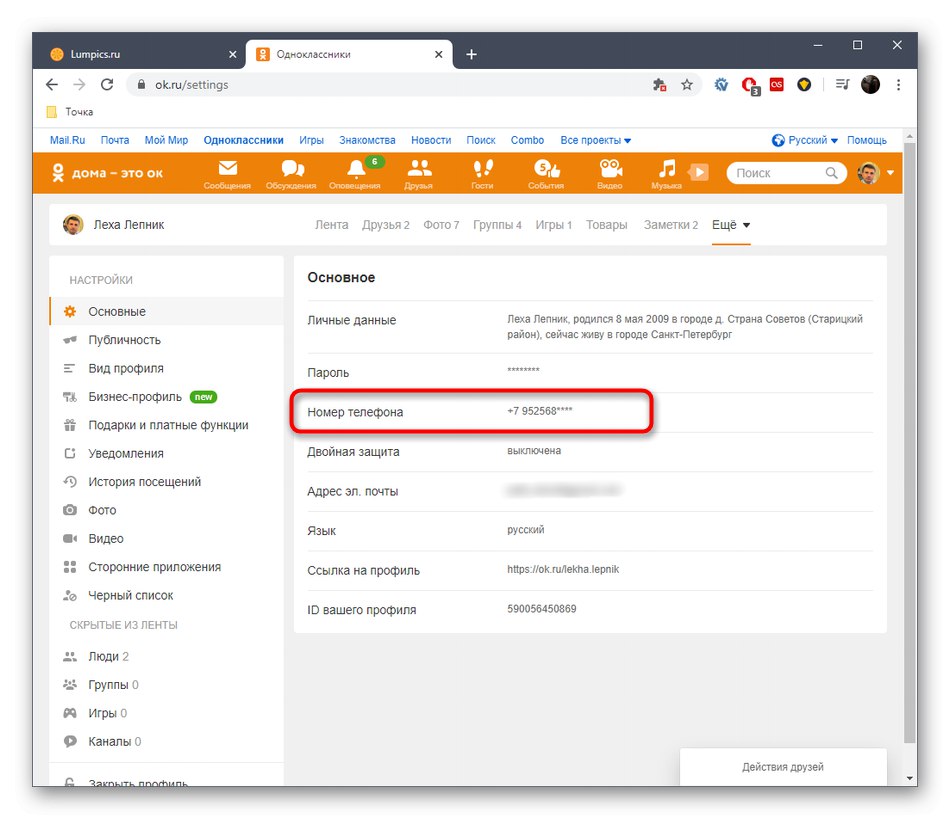Select the gear icon next to Основные
Image resolution: width=950 pixels, height=819 pixels.
point(69,311)
